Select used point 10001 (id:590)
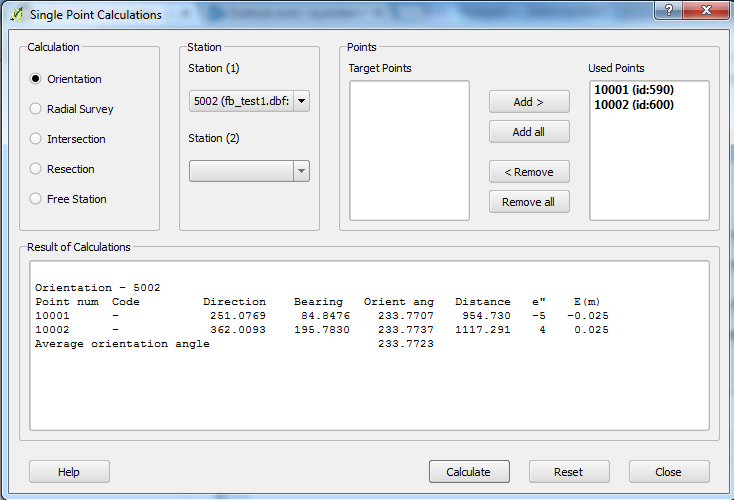The image size is (734, 500). coord(634,90)
